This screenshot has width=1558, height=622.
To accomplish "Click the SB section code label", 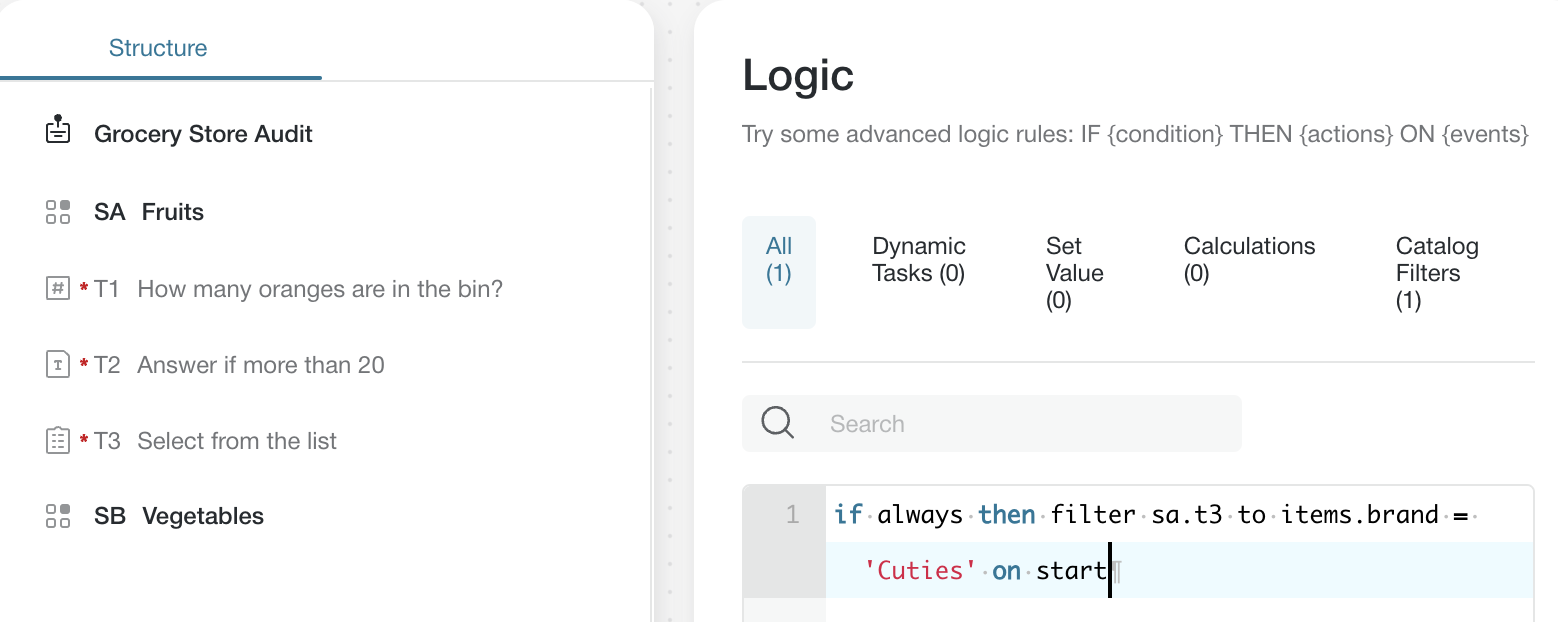I will coord(110,516).
